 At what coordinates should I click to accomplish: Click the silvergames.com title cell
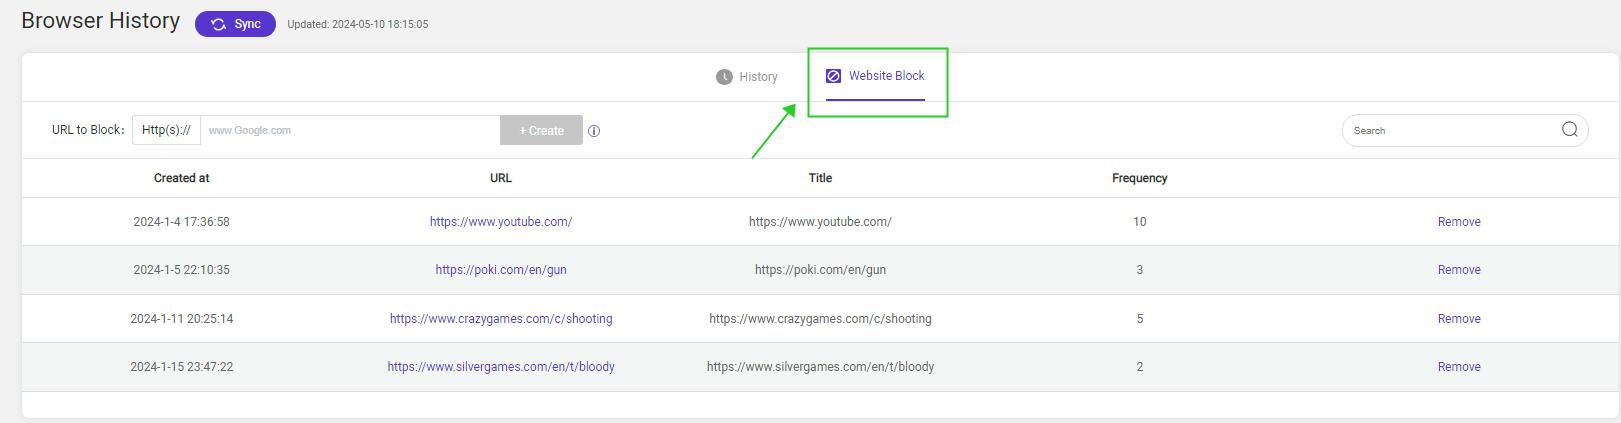[820, 367]
